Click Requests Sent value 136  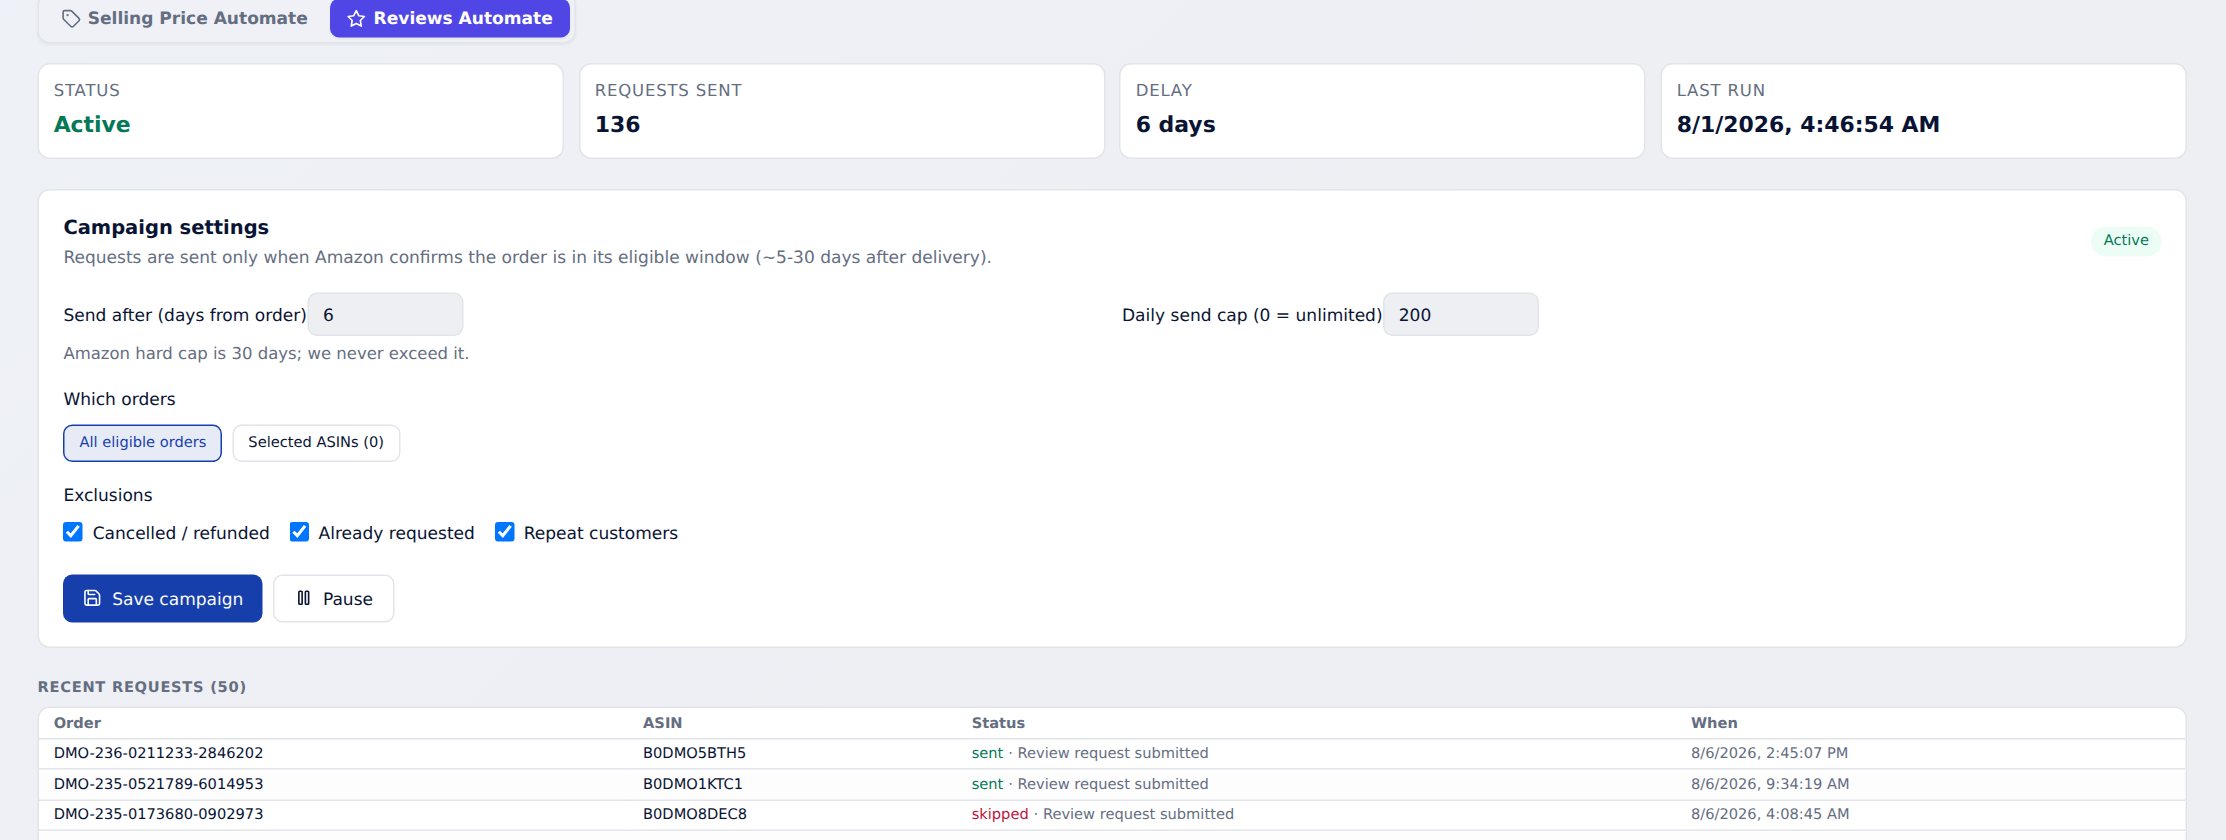tap(617, 124)
